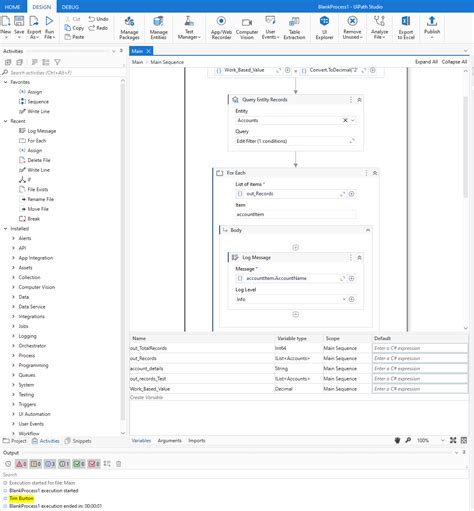Open Analyze File

click(x=379, y=27)
